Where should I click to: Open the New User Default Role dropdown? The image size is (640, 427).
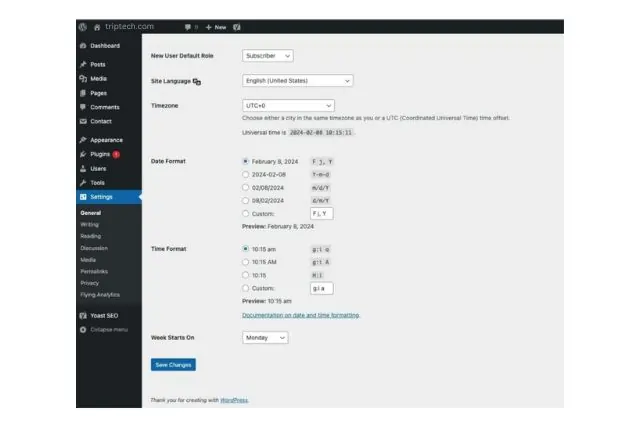[268, 56]
